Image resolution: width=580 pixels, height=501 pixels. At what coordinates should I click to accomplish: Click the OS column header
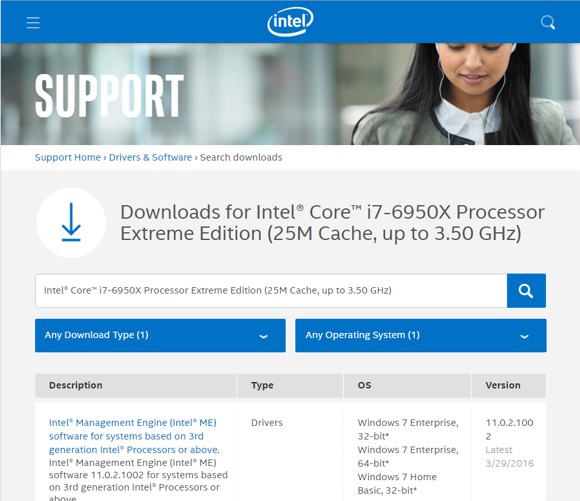pyautogui.click(x=407, y=385)
